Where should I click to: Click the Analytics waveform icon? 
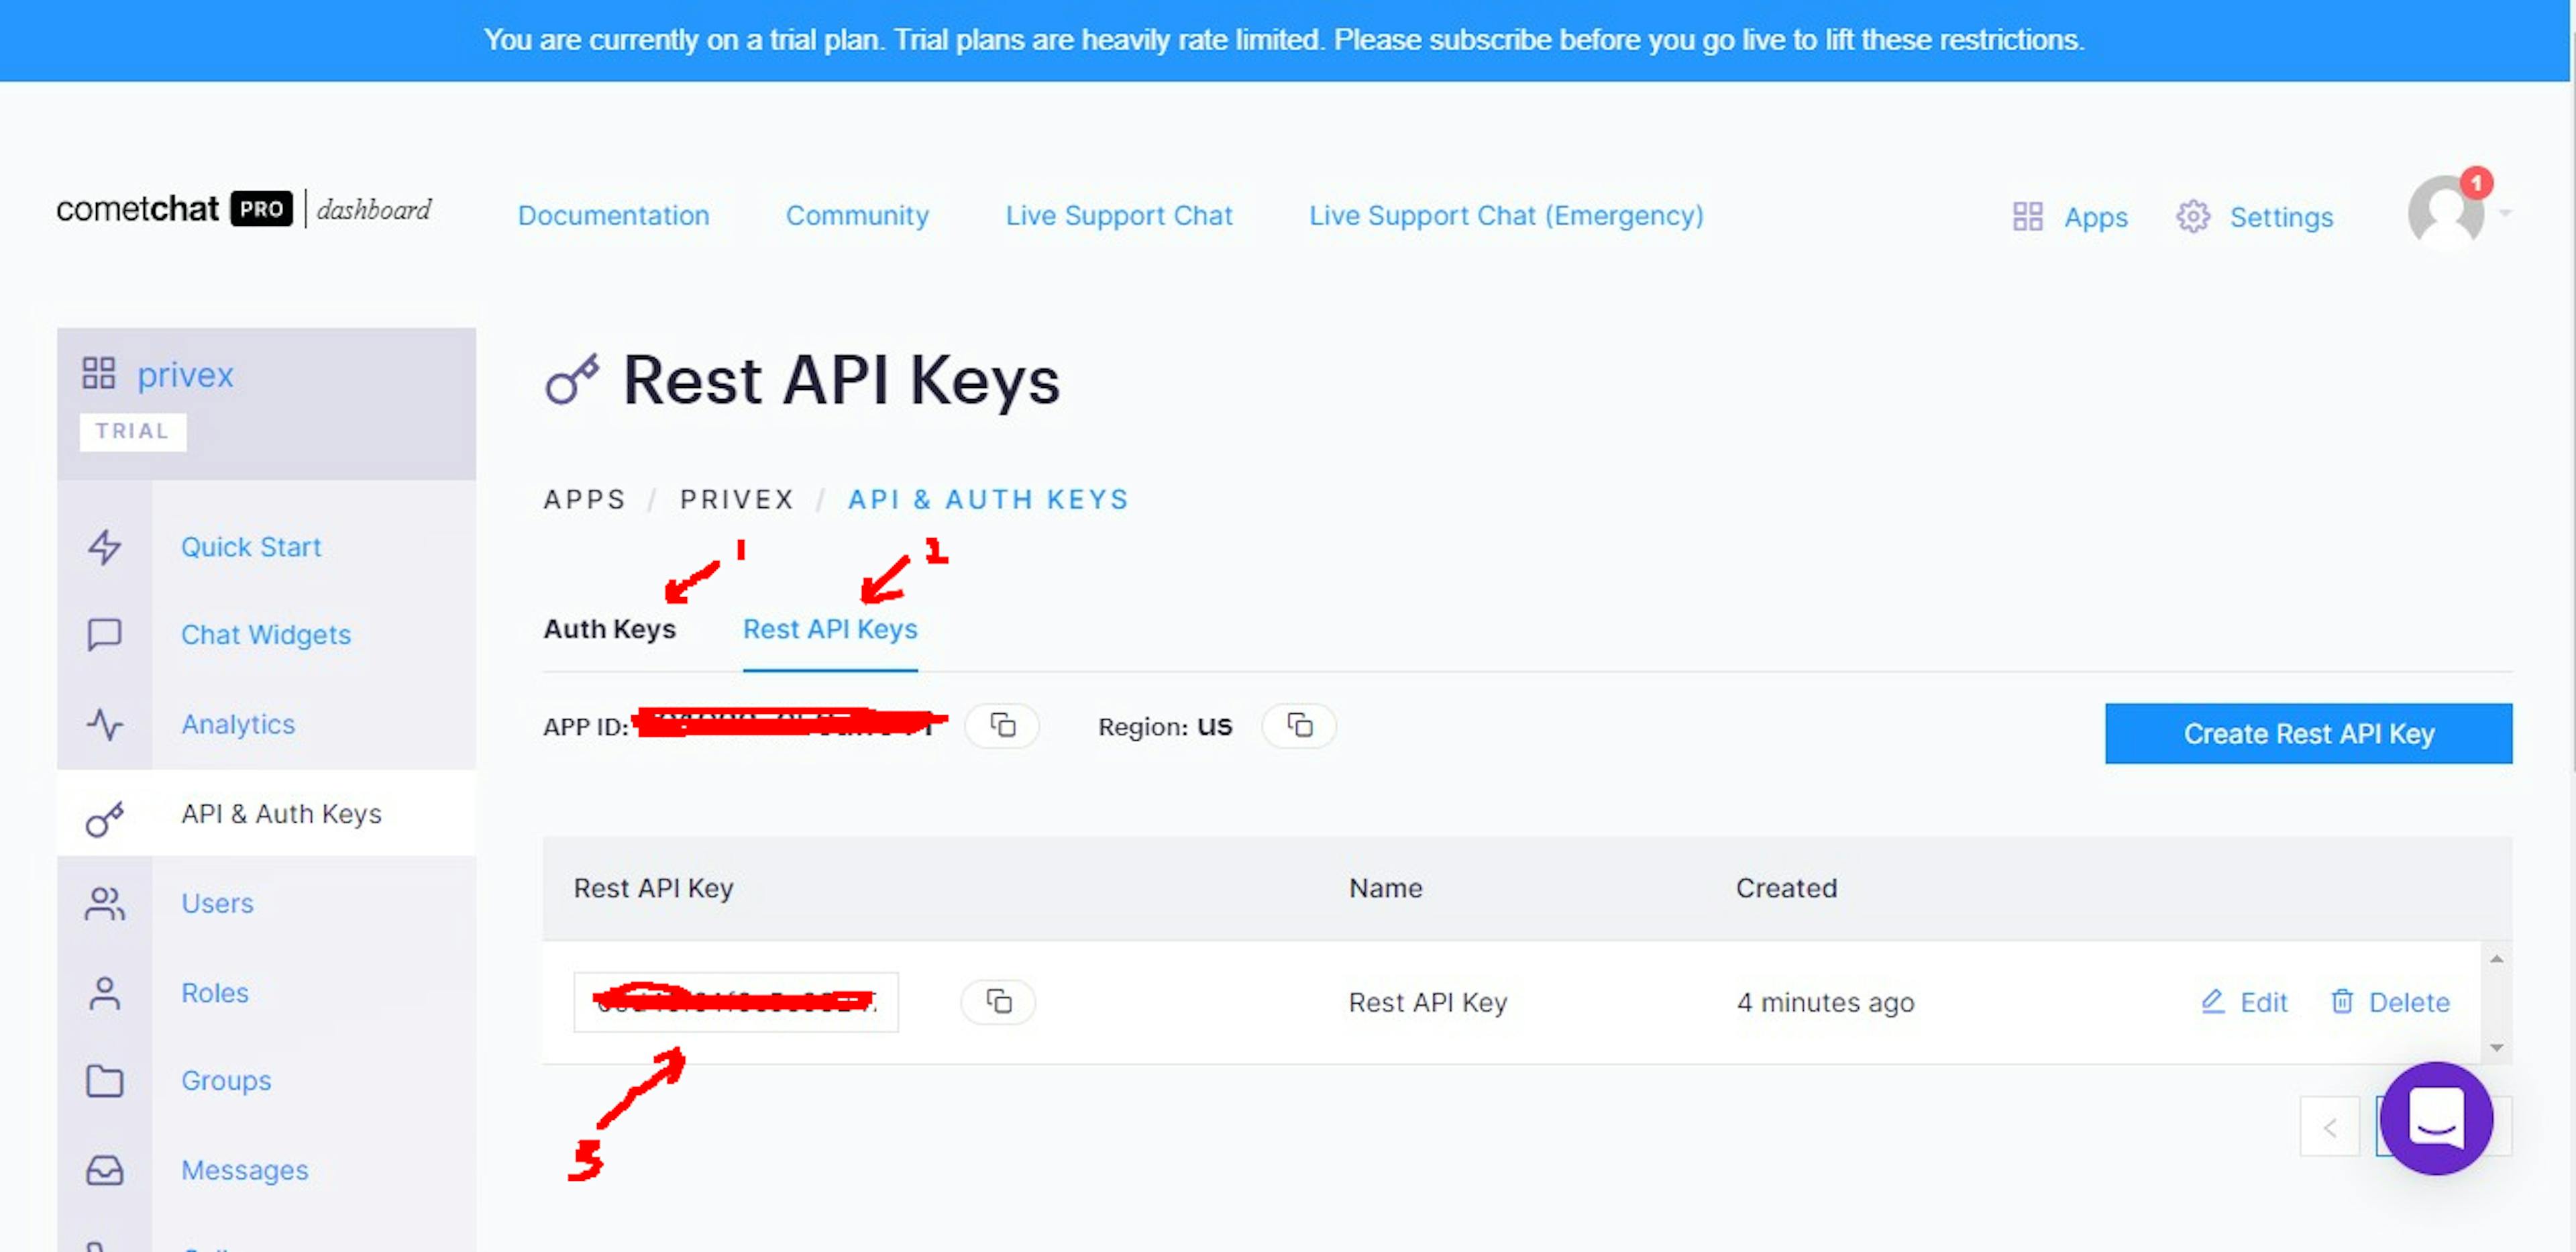coord(107,723)
